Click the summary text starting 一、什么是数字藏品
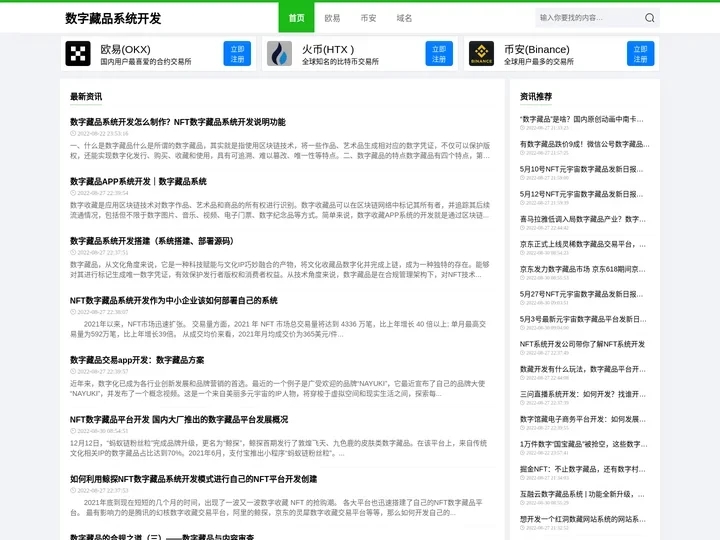 [x=280, y=151]
